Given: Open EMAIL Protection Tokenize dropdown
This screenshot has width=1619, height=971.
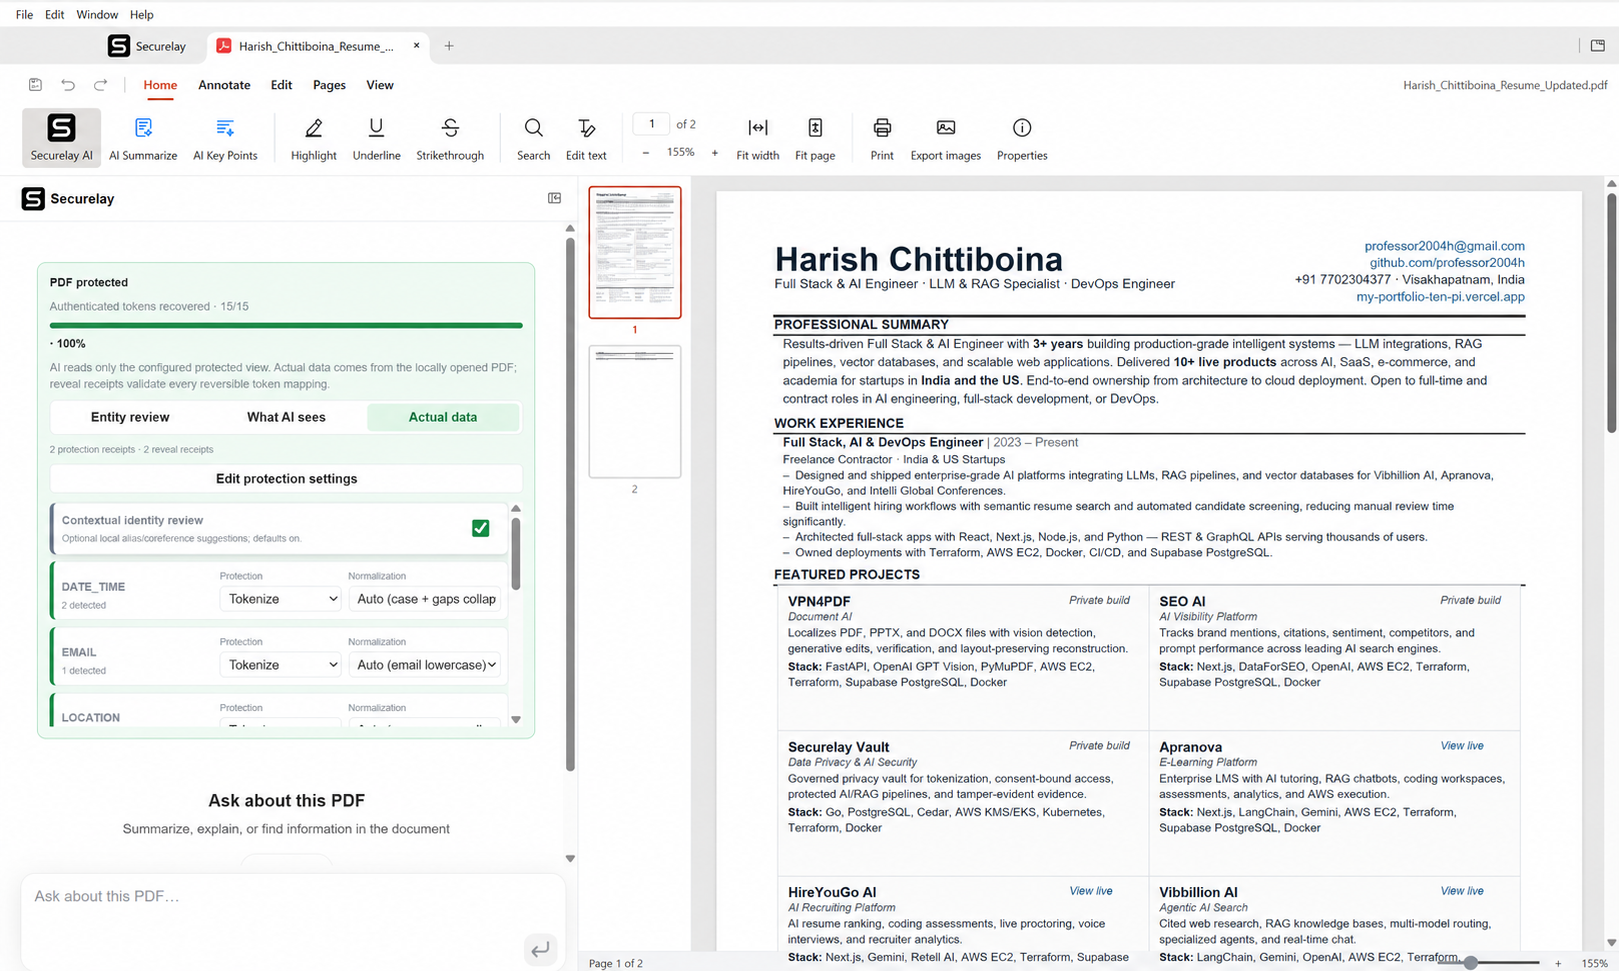Looking at the screenshot, I should click(x=280, y=665).
